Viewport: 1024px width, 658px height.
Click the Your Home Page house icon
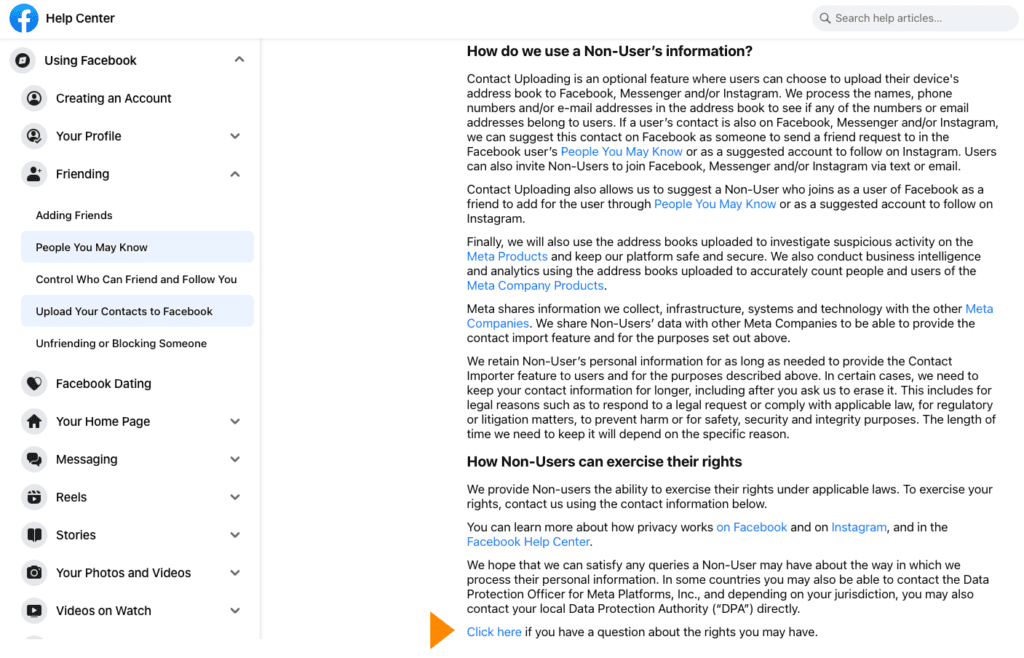pos(34,421)
